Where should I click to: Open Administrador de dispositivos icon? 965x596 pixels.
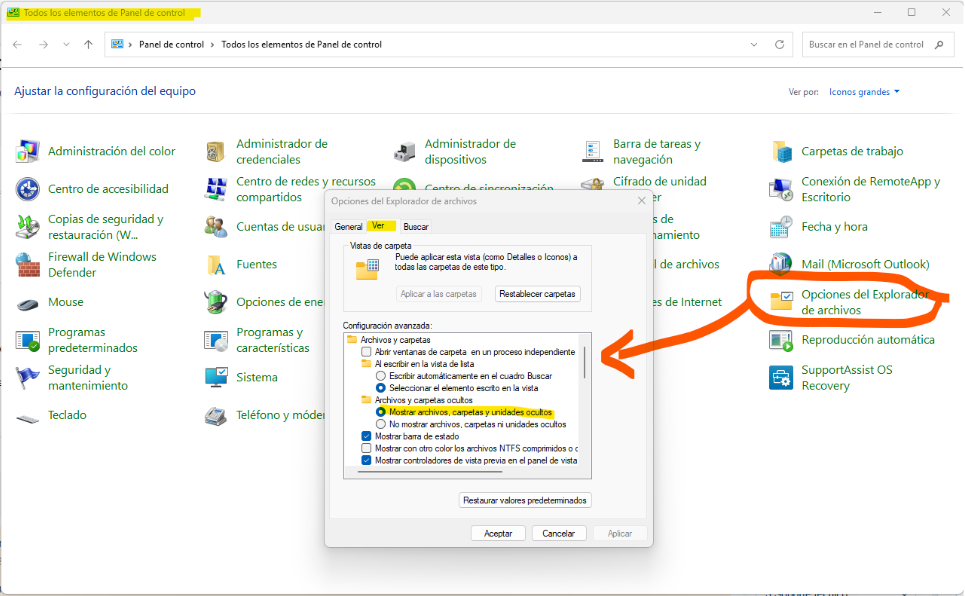point(404,151)
